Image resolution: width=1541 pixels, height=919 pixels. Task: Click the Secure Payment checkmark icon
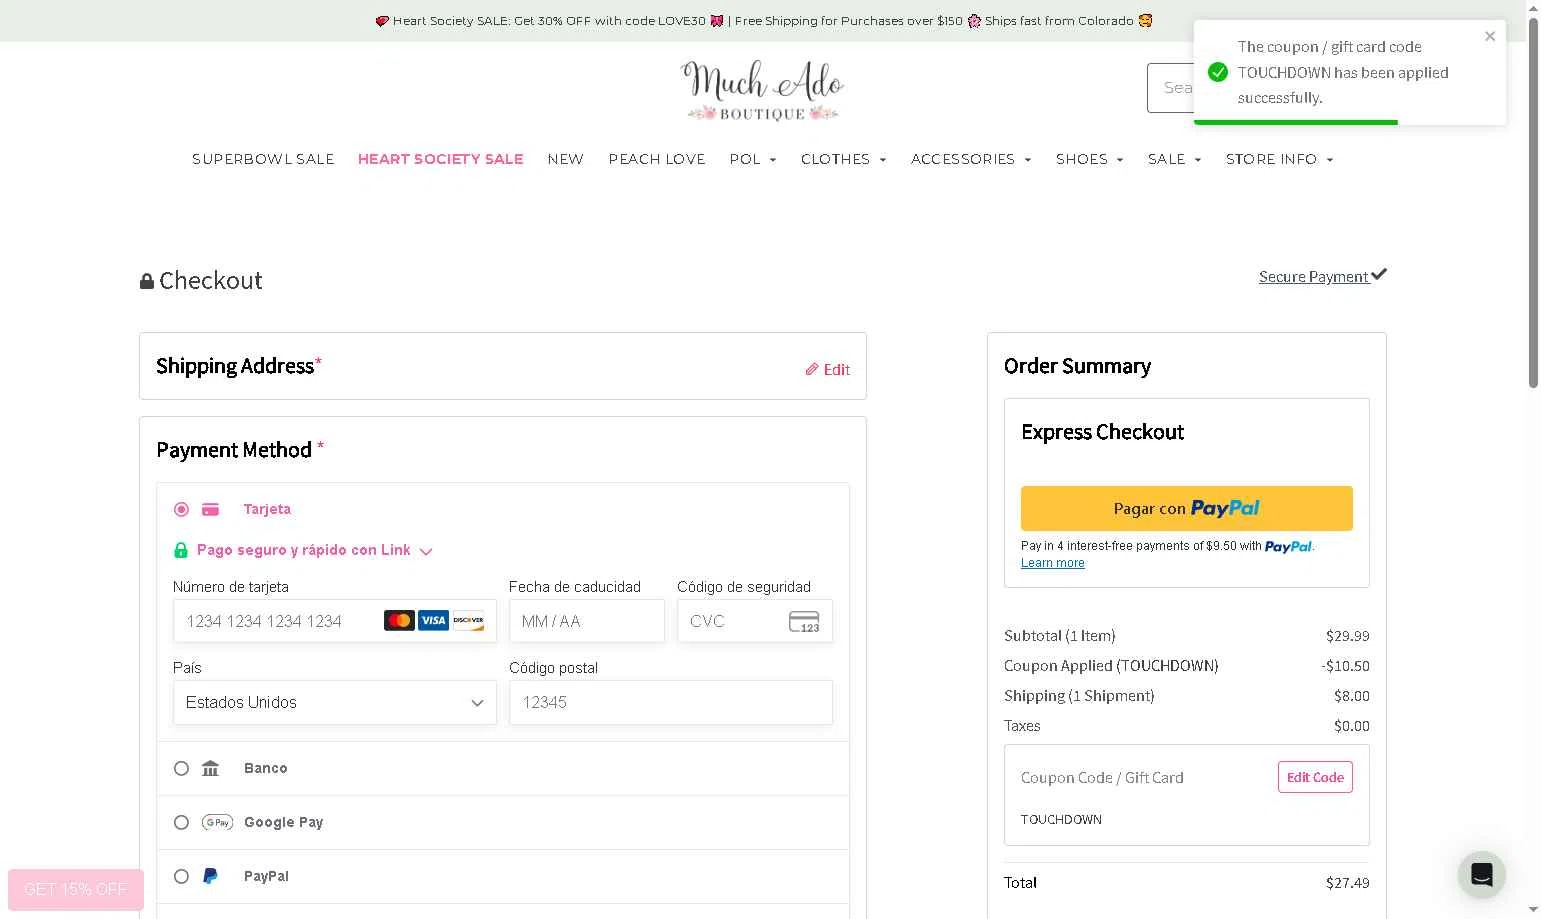click(1379, 274)
